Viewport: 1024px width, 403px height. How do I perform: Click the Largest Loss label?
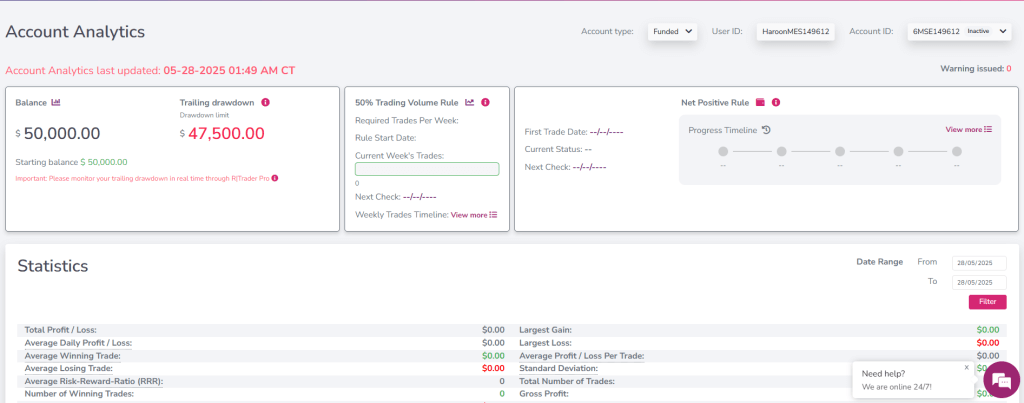point(545,343)
